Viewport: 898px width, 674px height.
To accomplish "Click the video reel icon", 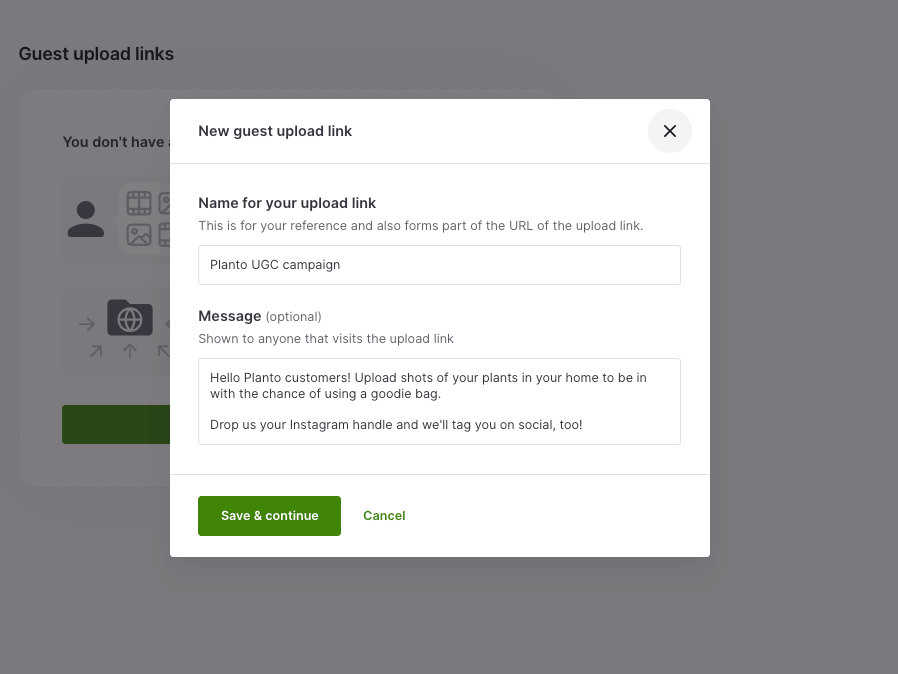I will pos(164,236).
